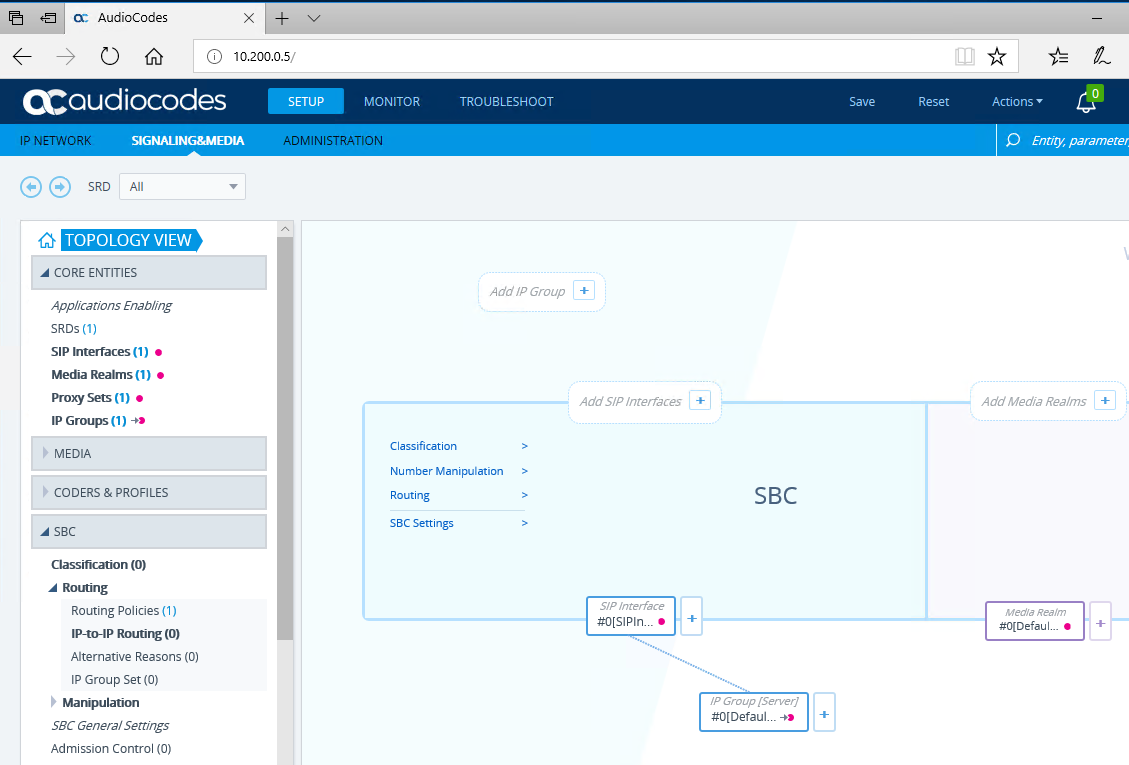The width and height of the screenshot is (1129, 765).
Task: Open IP-to-IP Routing (0) in sidebar
Action: click(125, 634)
